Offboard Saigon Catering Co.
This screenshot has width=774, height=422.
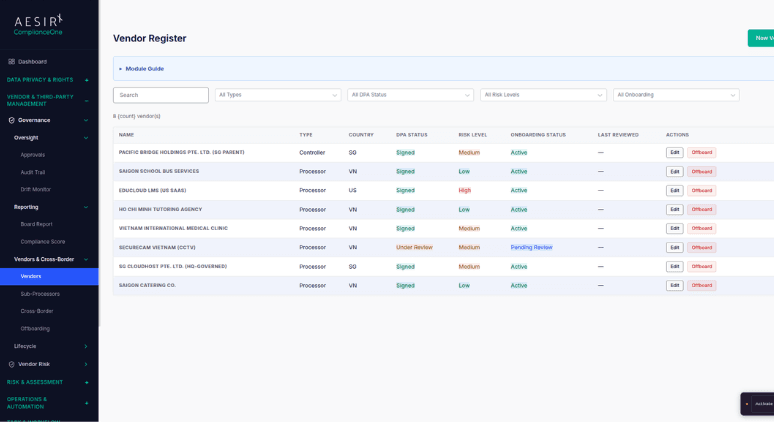click(x=701, y=286)
